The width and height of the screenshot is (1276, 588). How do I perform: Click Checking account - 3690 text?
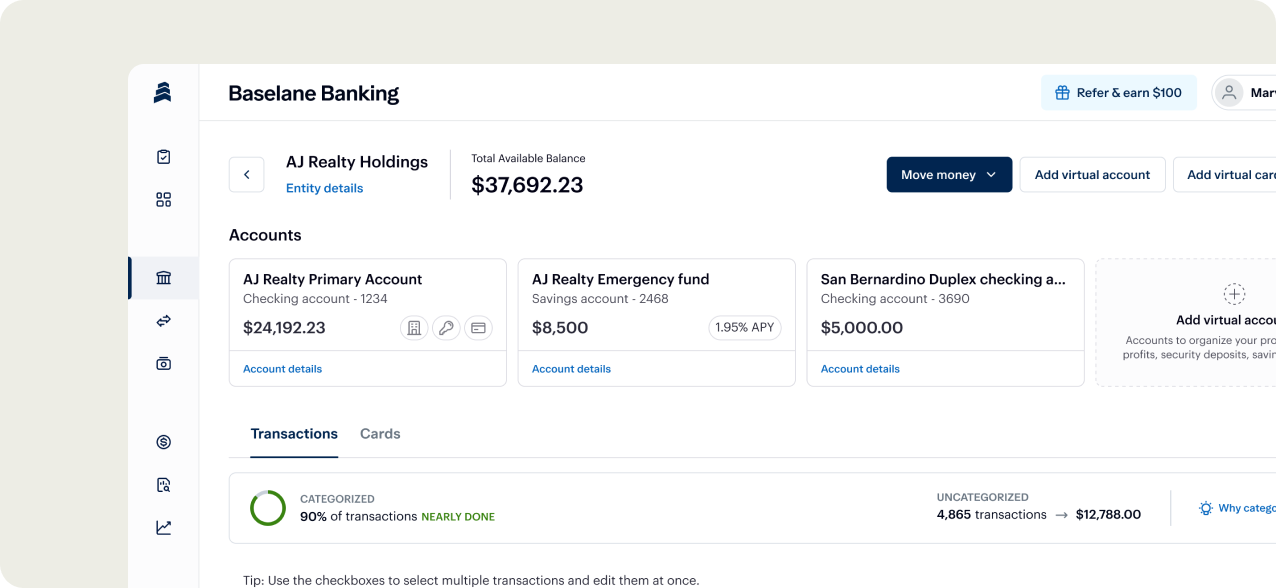coord(895,299)
